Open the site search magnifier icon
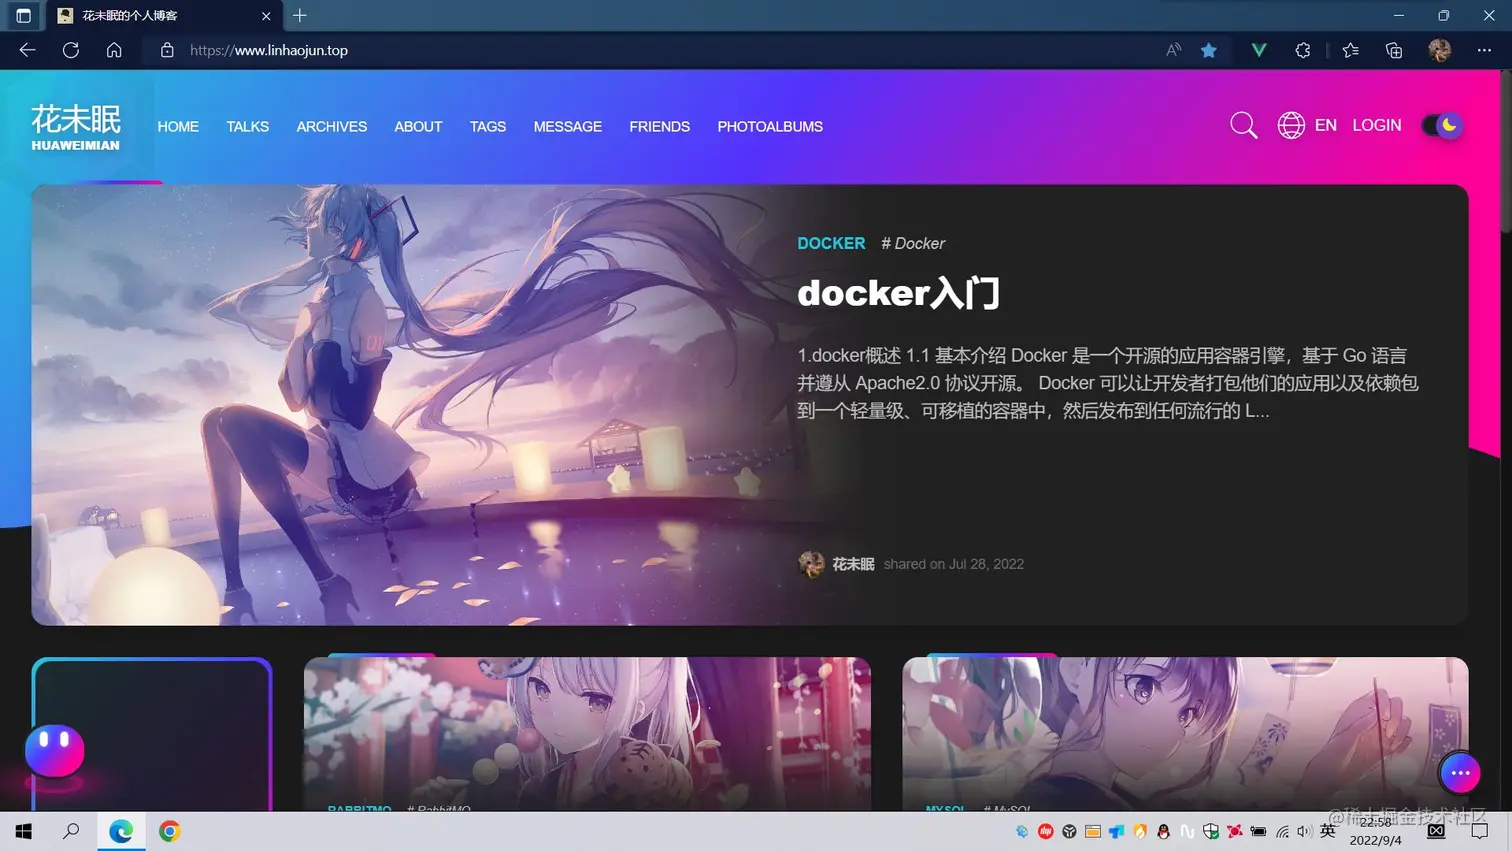Screen dimensions: 1512x851 [1243, 125]
